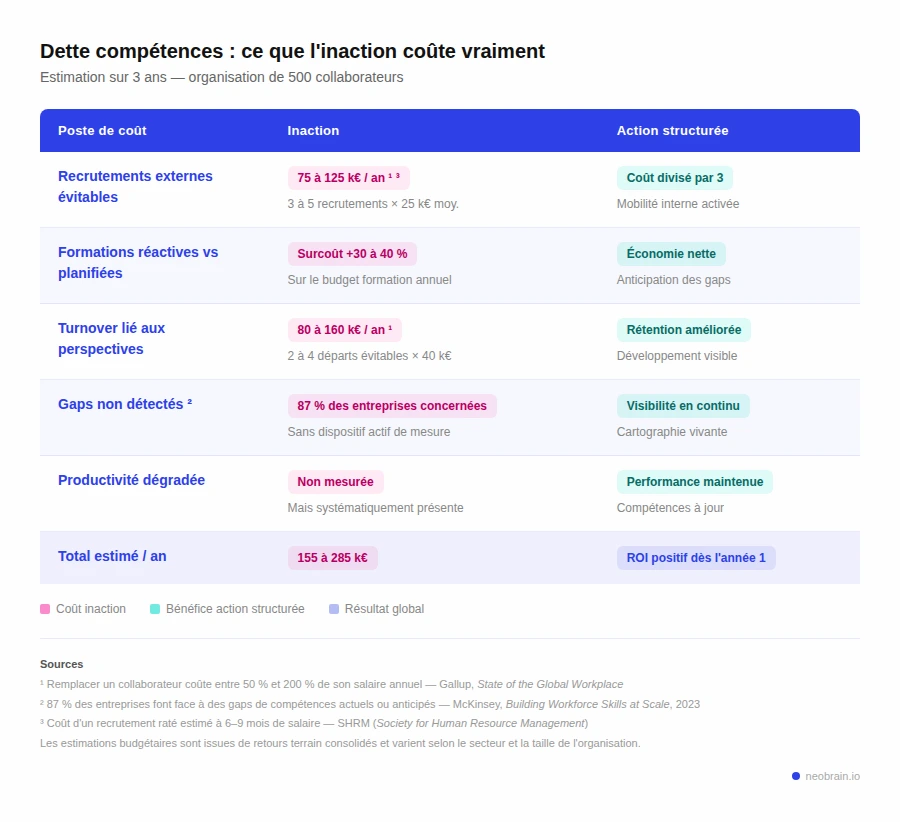Click the neobrain.io logo dot

click(796, 775)
